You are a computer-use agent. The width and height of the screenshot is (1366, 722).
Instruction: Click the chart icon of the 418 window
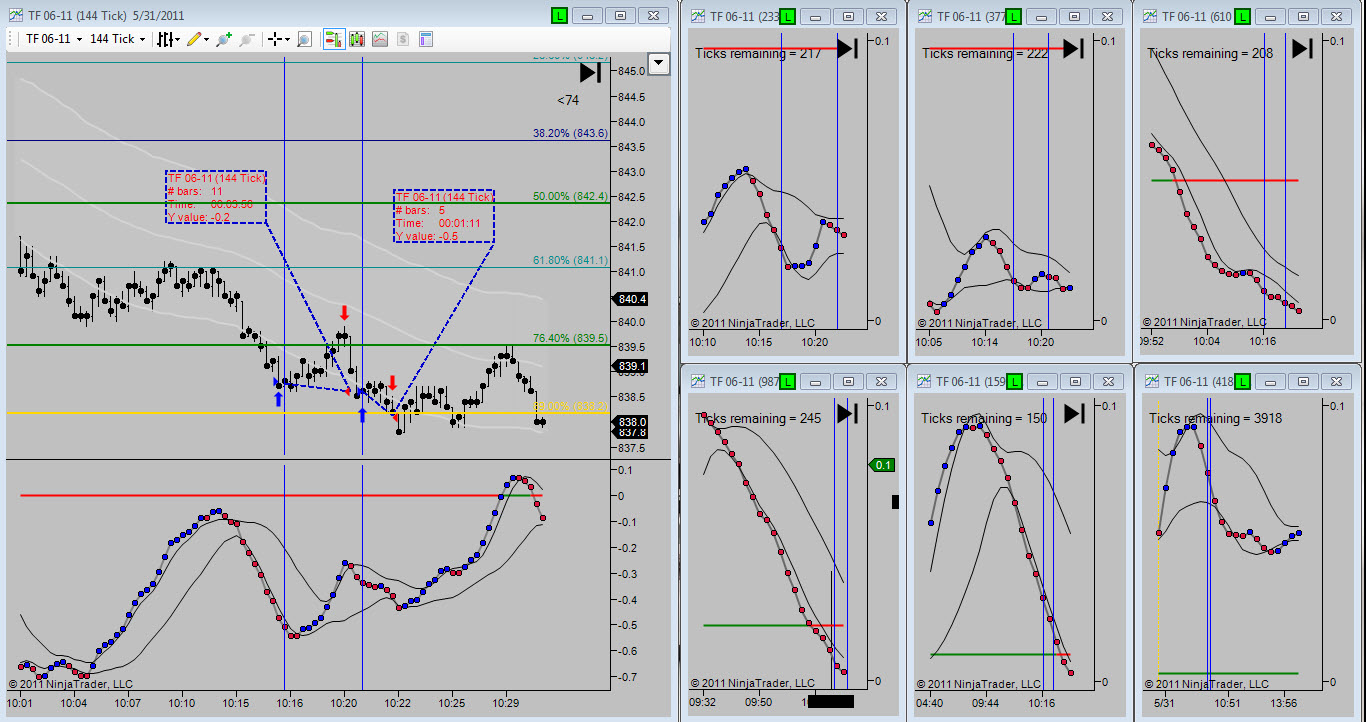tap(1151, 381)
